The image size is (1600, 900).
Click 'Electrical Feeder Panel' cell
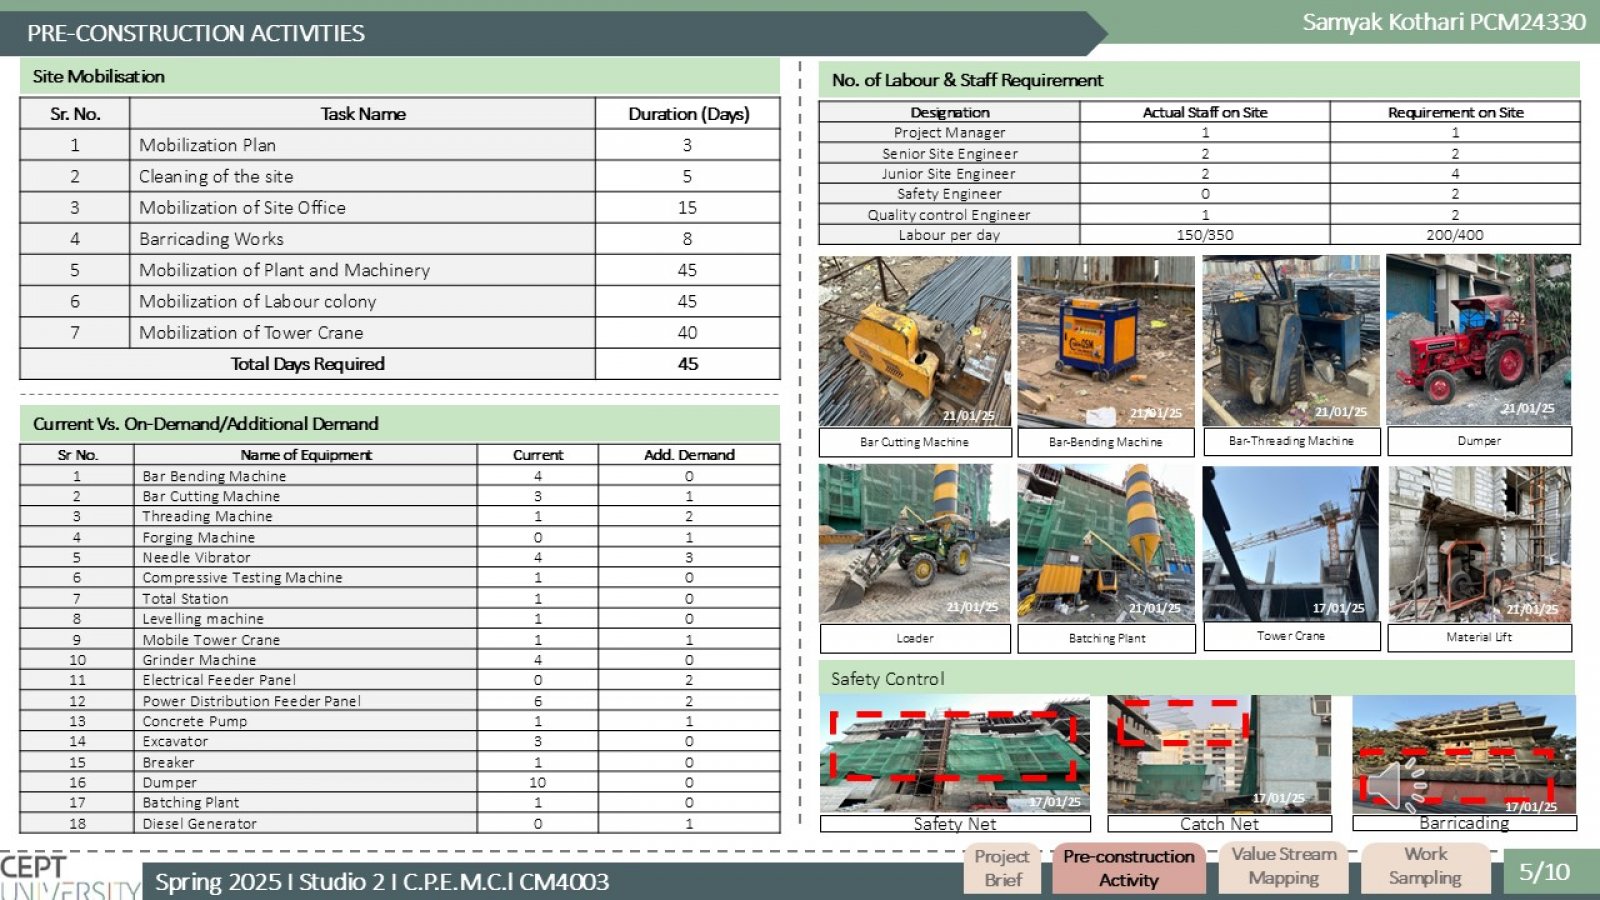pos(305,680)
